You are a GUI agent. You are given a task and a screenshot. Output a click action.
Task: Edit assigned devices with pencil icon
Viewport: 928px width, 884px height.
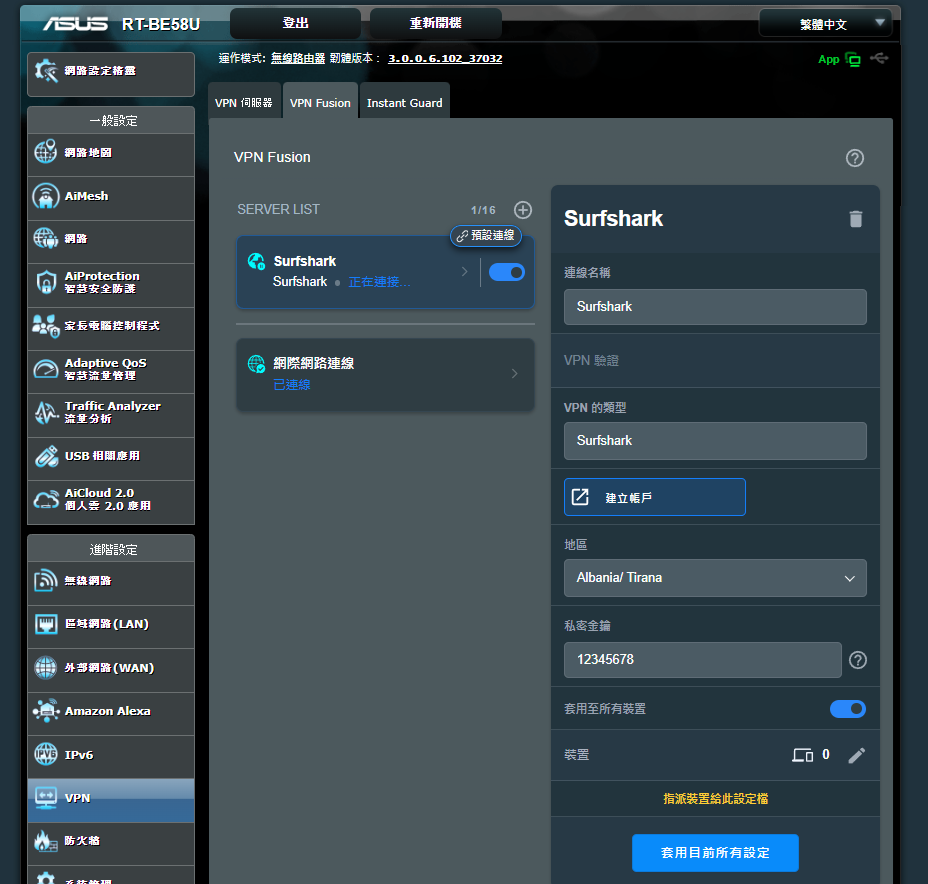click(x=856, y=755)
